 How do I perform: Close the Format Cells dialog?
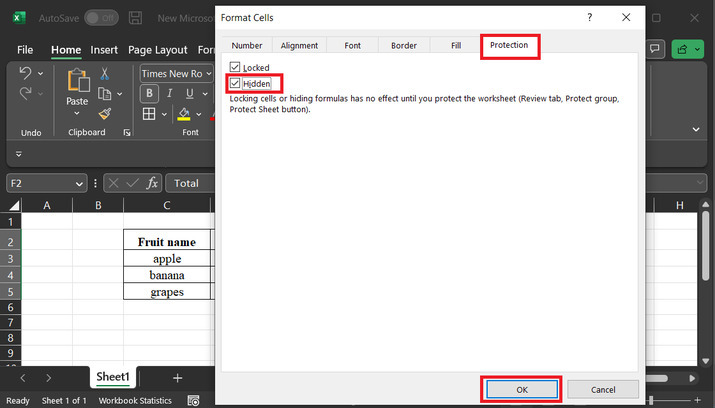626,17
